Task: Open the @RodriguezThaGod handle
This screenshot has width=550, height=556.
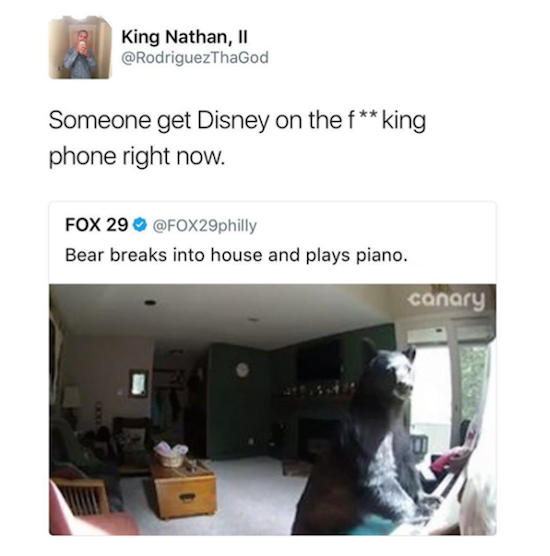Action: coord(195,58)
